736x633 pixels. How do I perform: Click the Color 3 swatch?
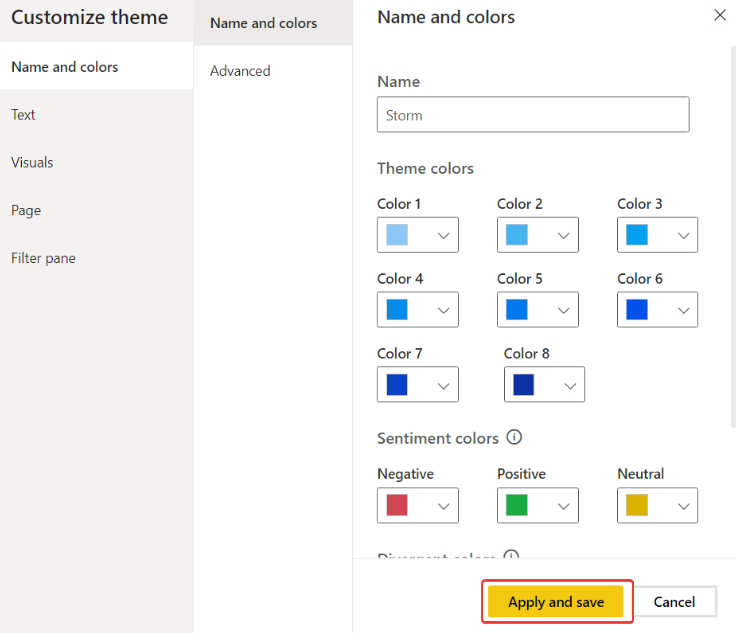click(637, 235)
